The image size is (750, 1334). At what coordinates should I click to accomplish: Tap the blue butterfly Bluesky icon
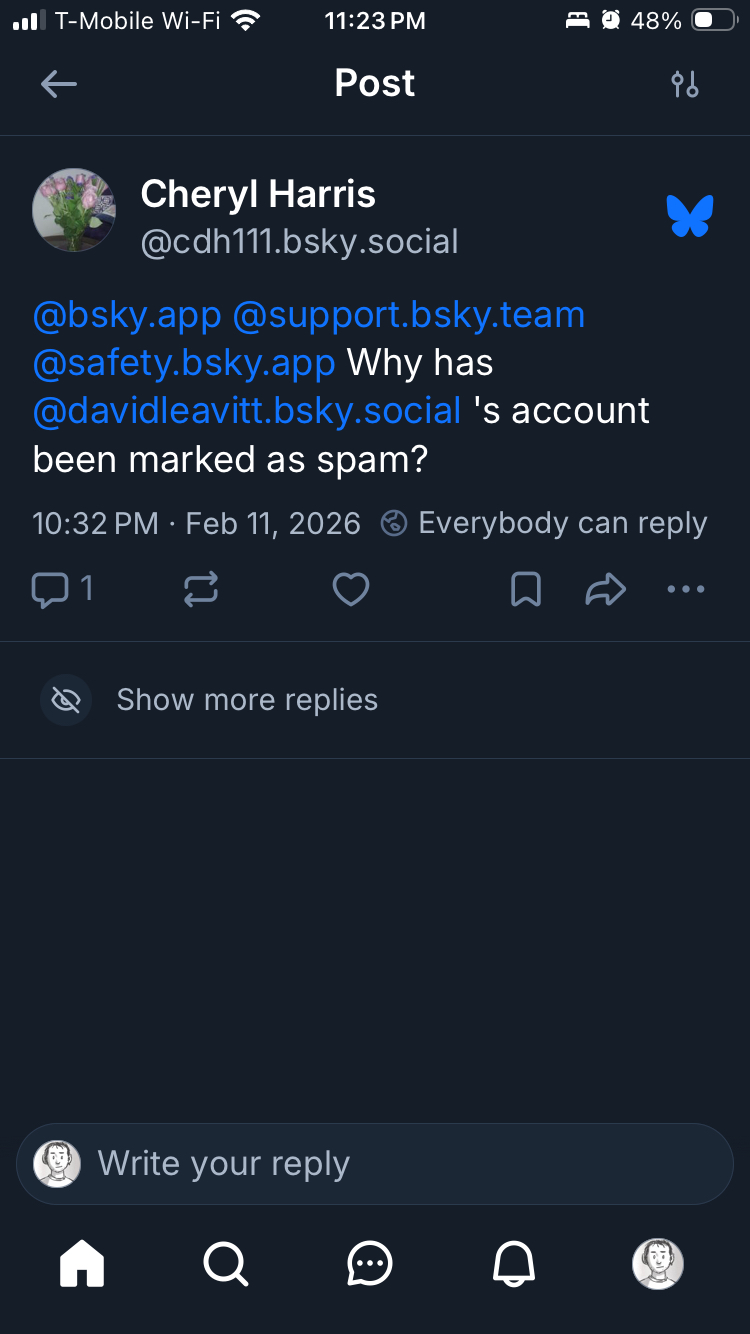click(x=690, y=216)
